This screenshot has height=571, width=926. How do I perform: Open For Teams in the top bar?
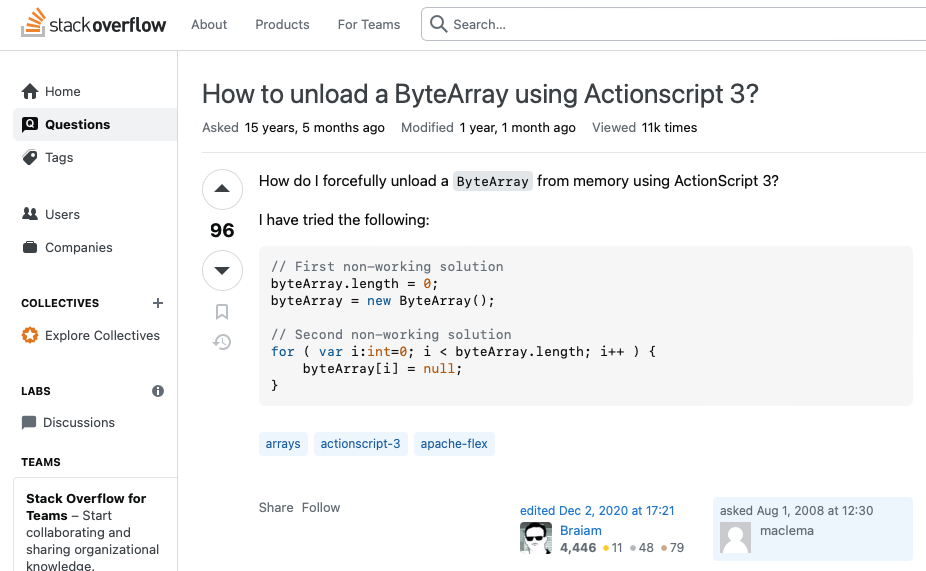point(368,24)
